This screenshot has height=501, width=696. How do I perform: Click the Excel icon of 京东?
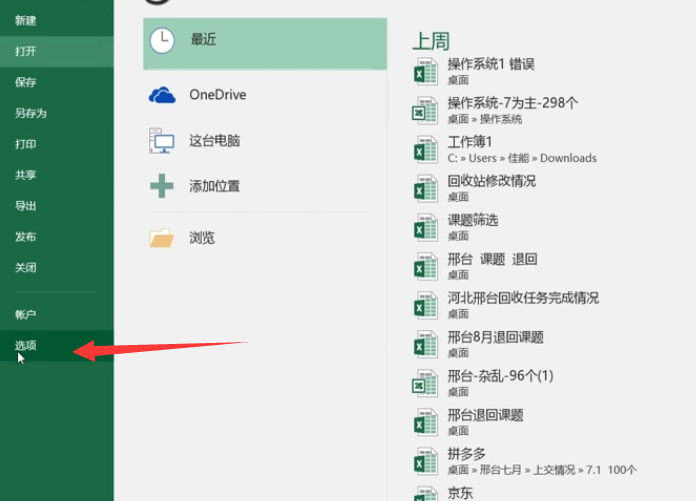[426, 494]
